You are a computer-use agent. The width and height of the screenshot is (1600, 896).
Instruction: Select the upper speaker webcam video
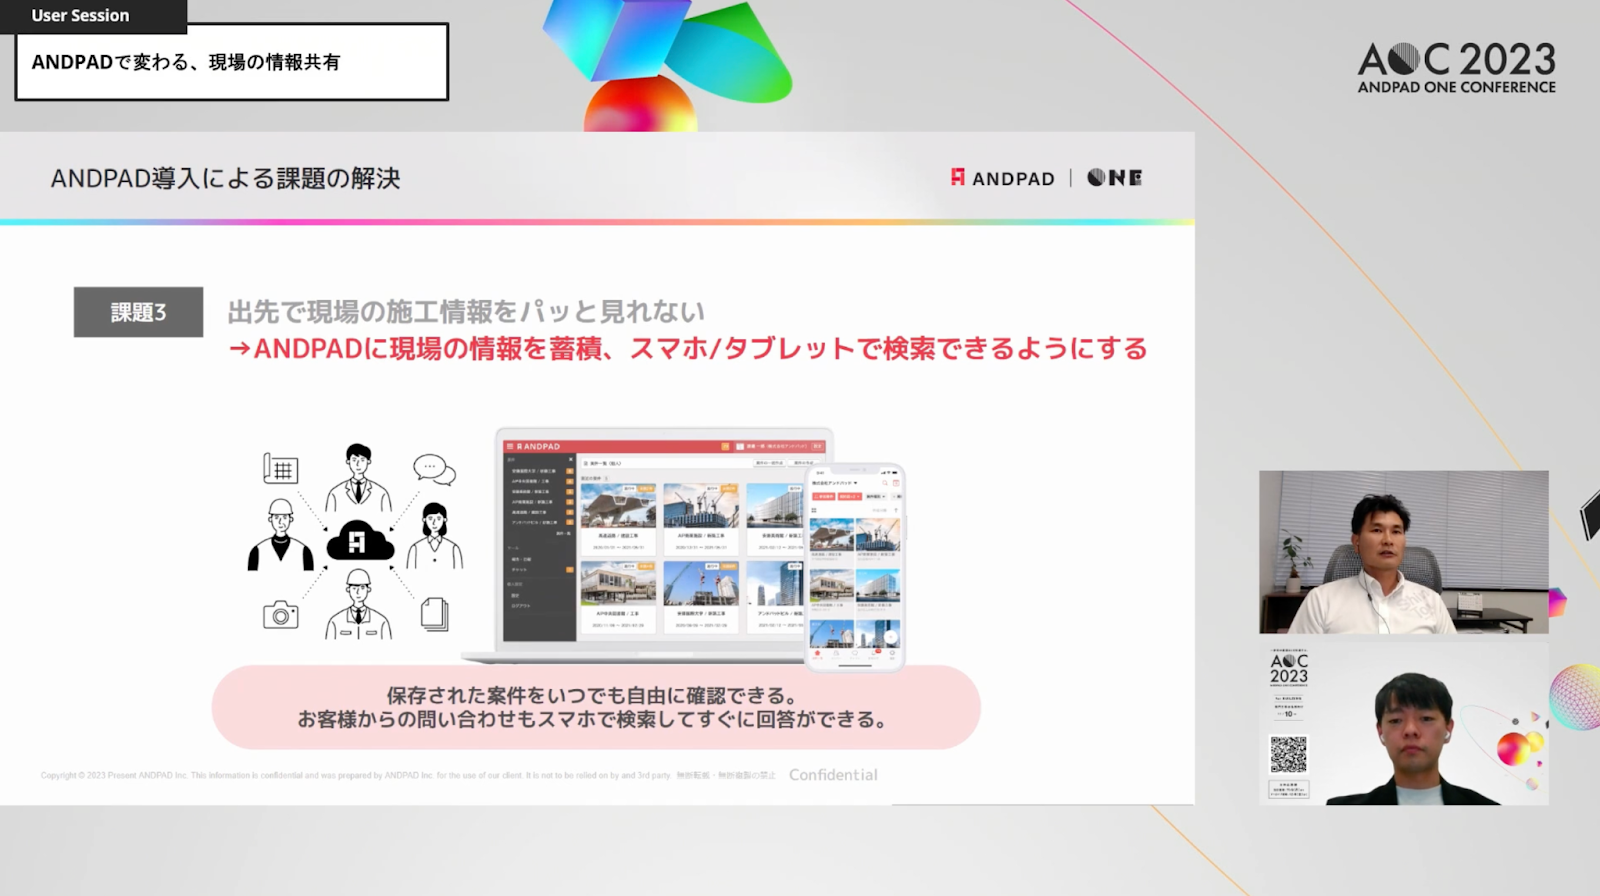coord(1403,552)
